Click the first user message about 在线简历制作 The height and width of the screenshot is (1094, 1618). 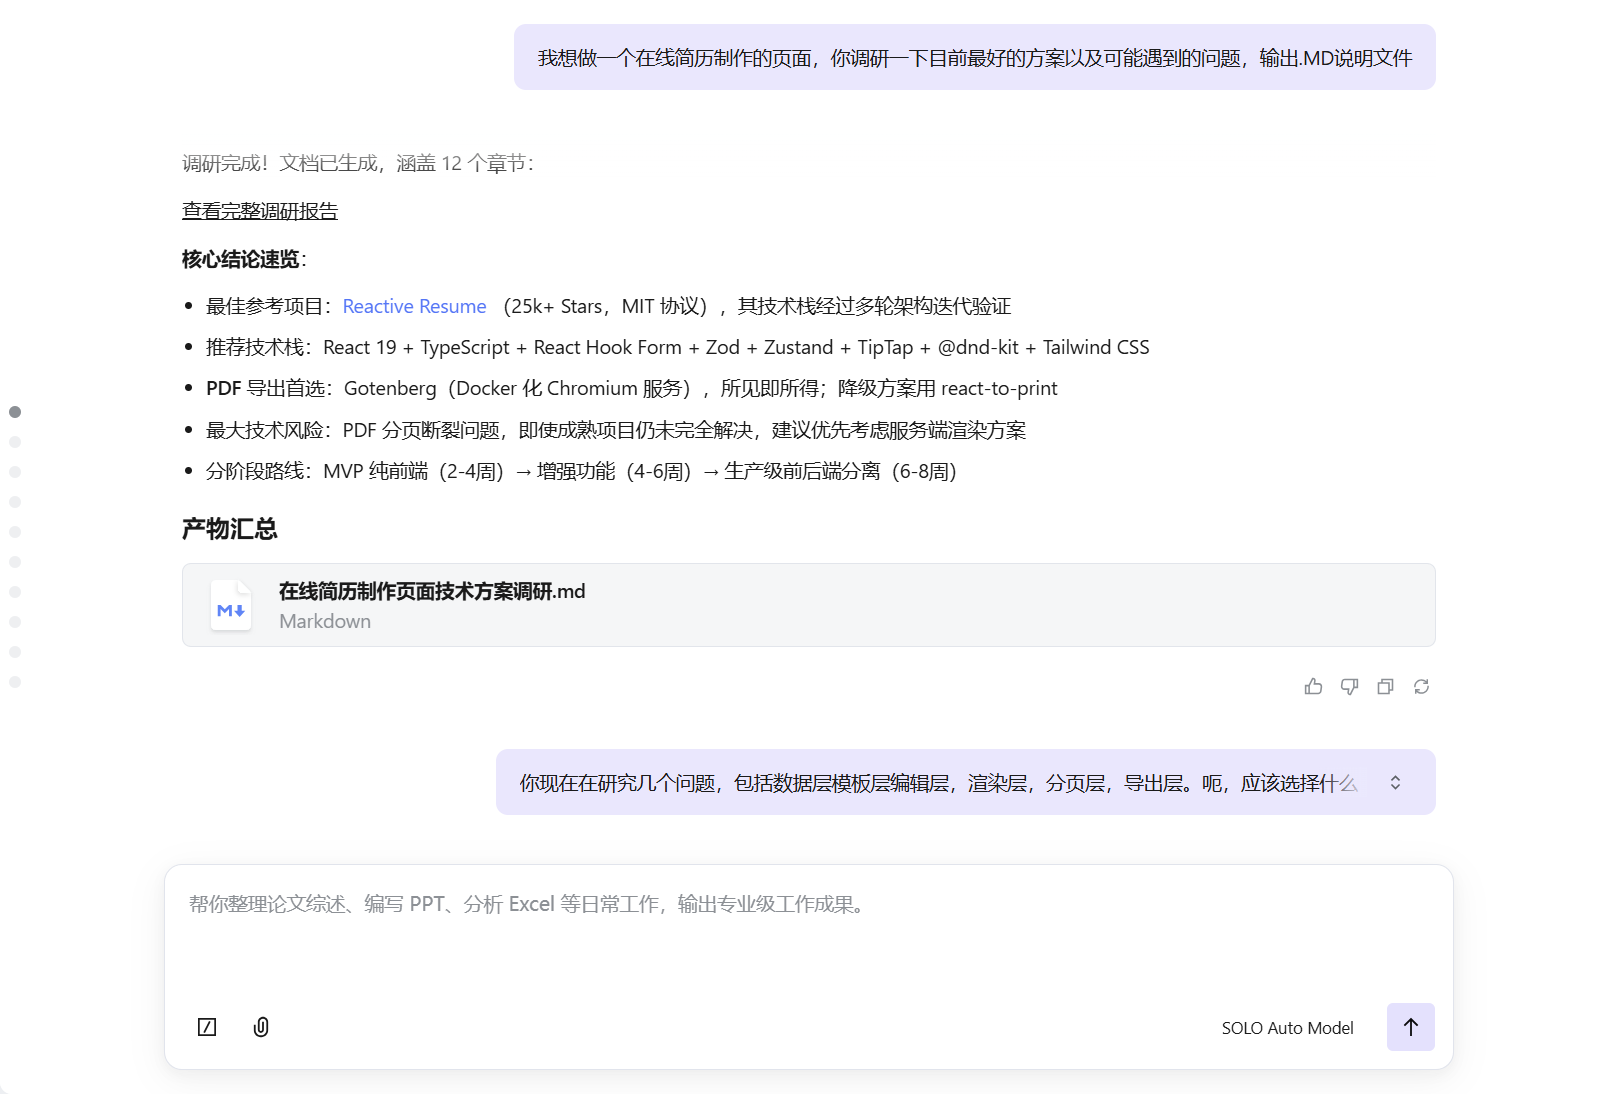974,58
